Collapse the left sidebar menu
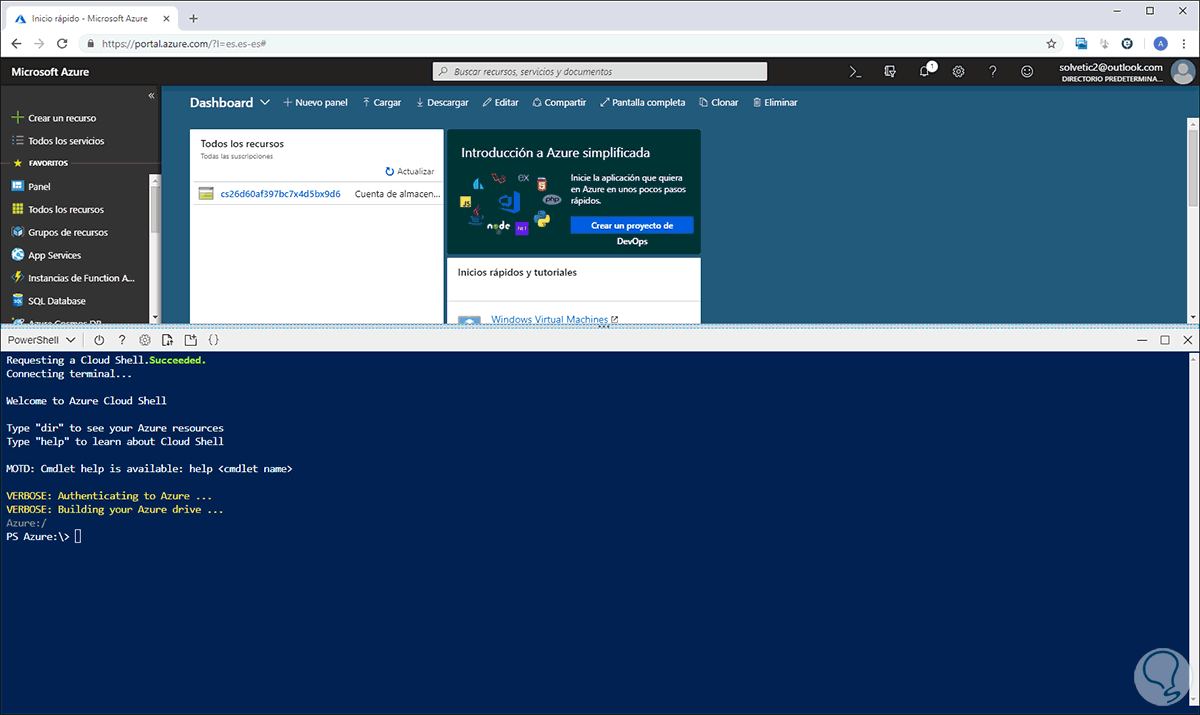 152,96
